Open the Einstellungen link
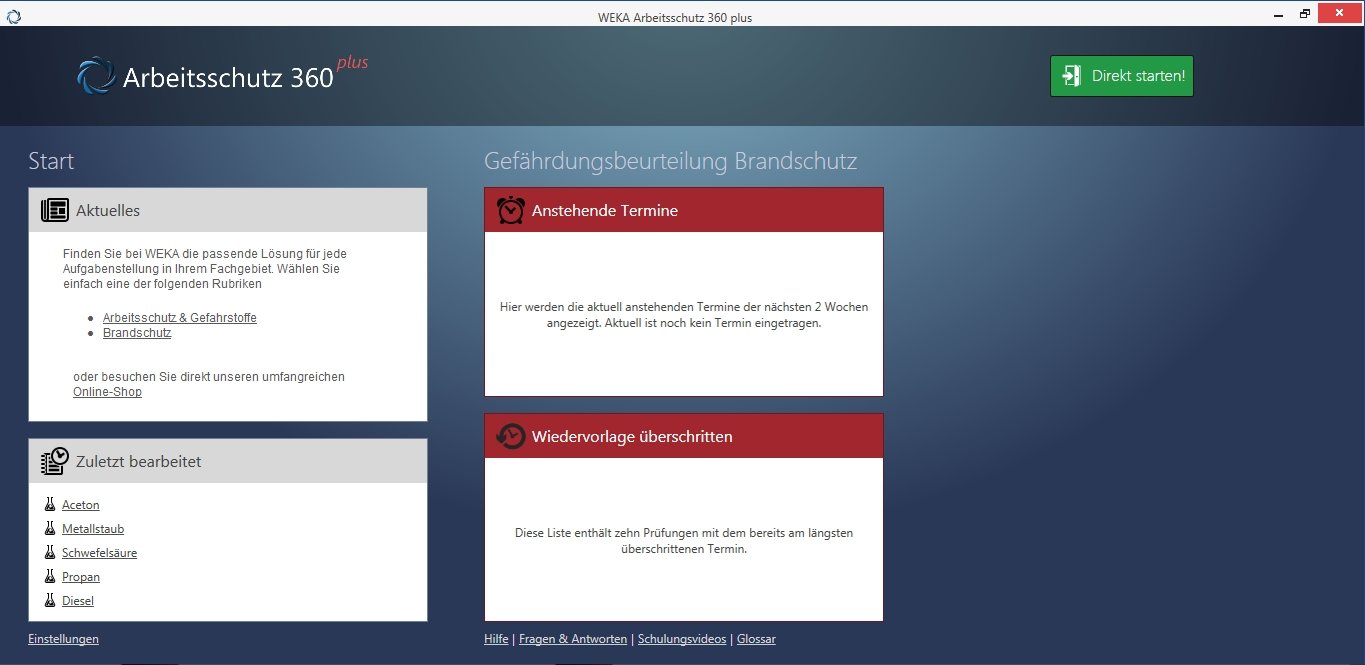Viewport: 1365px width, 665px height. (63, 639)
